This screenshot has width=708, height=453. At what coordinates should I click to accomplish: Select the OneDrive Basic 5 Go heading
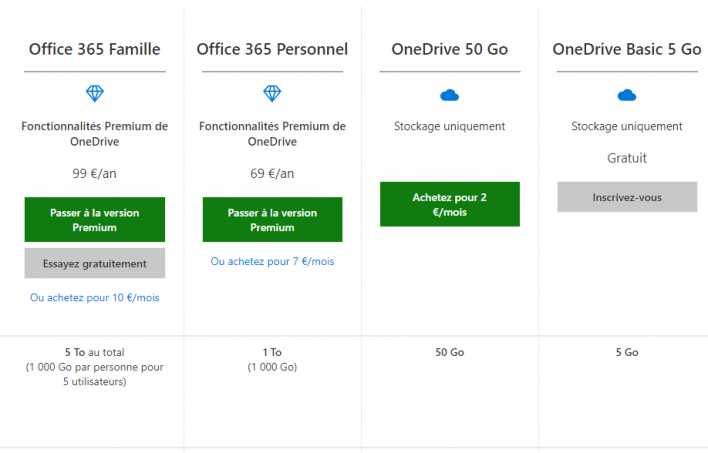[627, 49]
